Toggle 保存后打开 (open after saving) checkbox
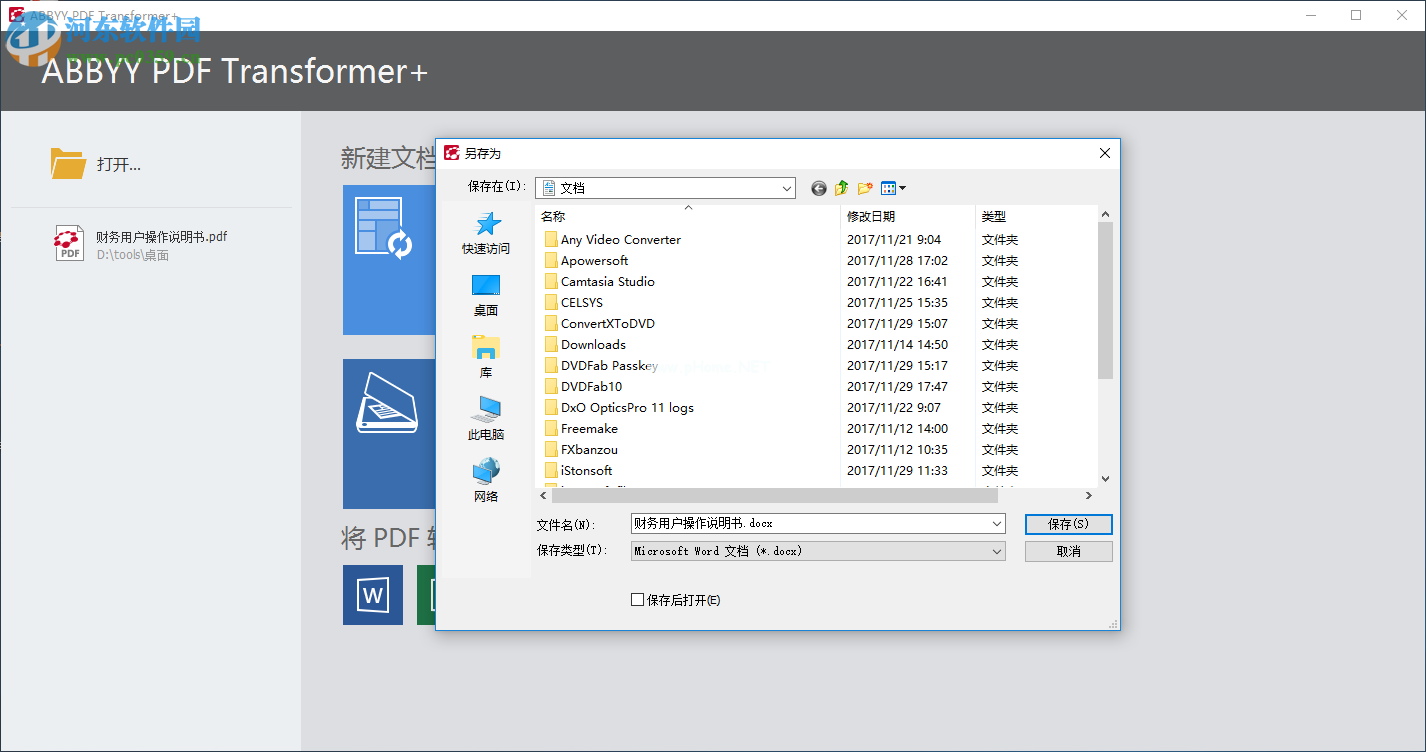The image size is (1426, 752). tap(638, 600)
